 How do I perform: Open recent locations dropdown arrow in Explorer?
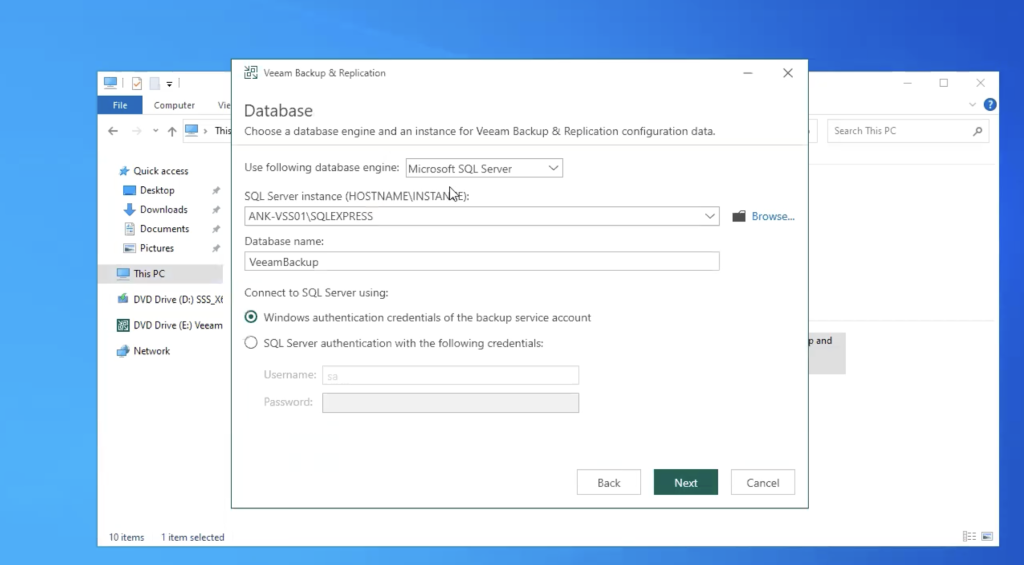155,131
